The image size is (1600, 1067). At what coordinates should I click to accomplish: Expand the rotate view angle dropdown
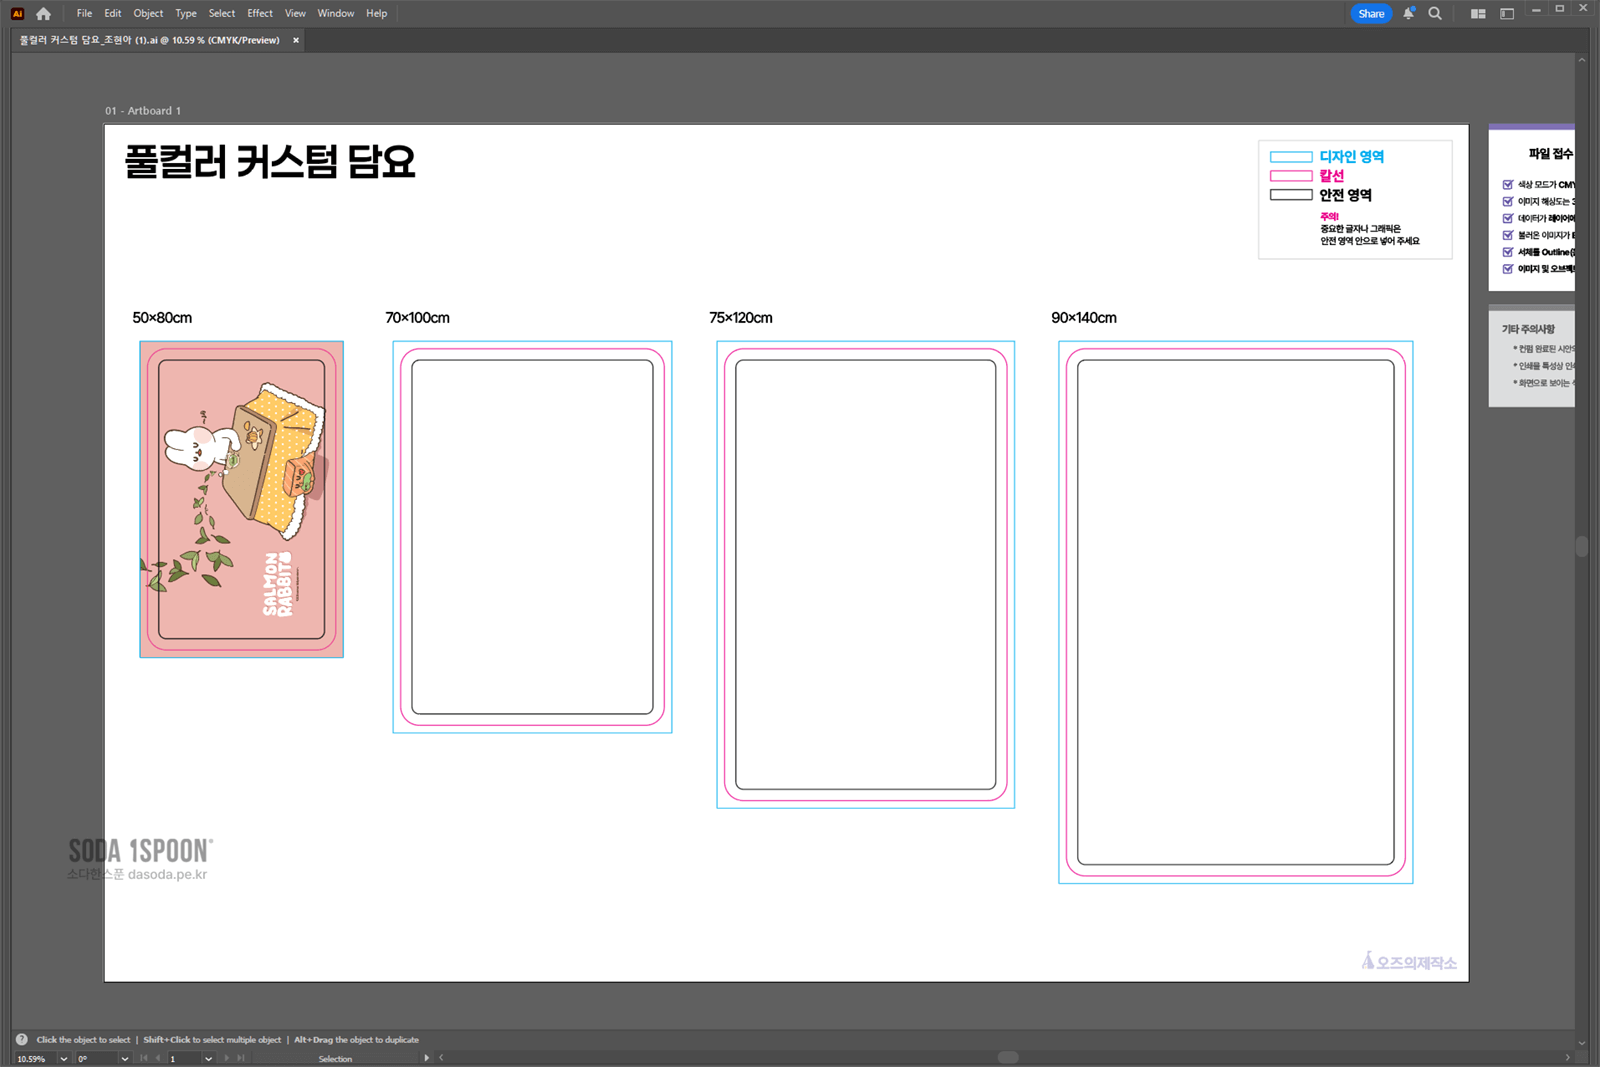(x=124, y=1058)
